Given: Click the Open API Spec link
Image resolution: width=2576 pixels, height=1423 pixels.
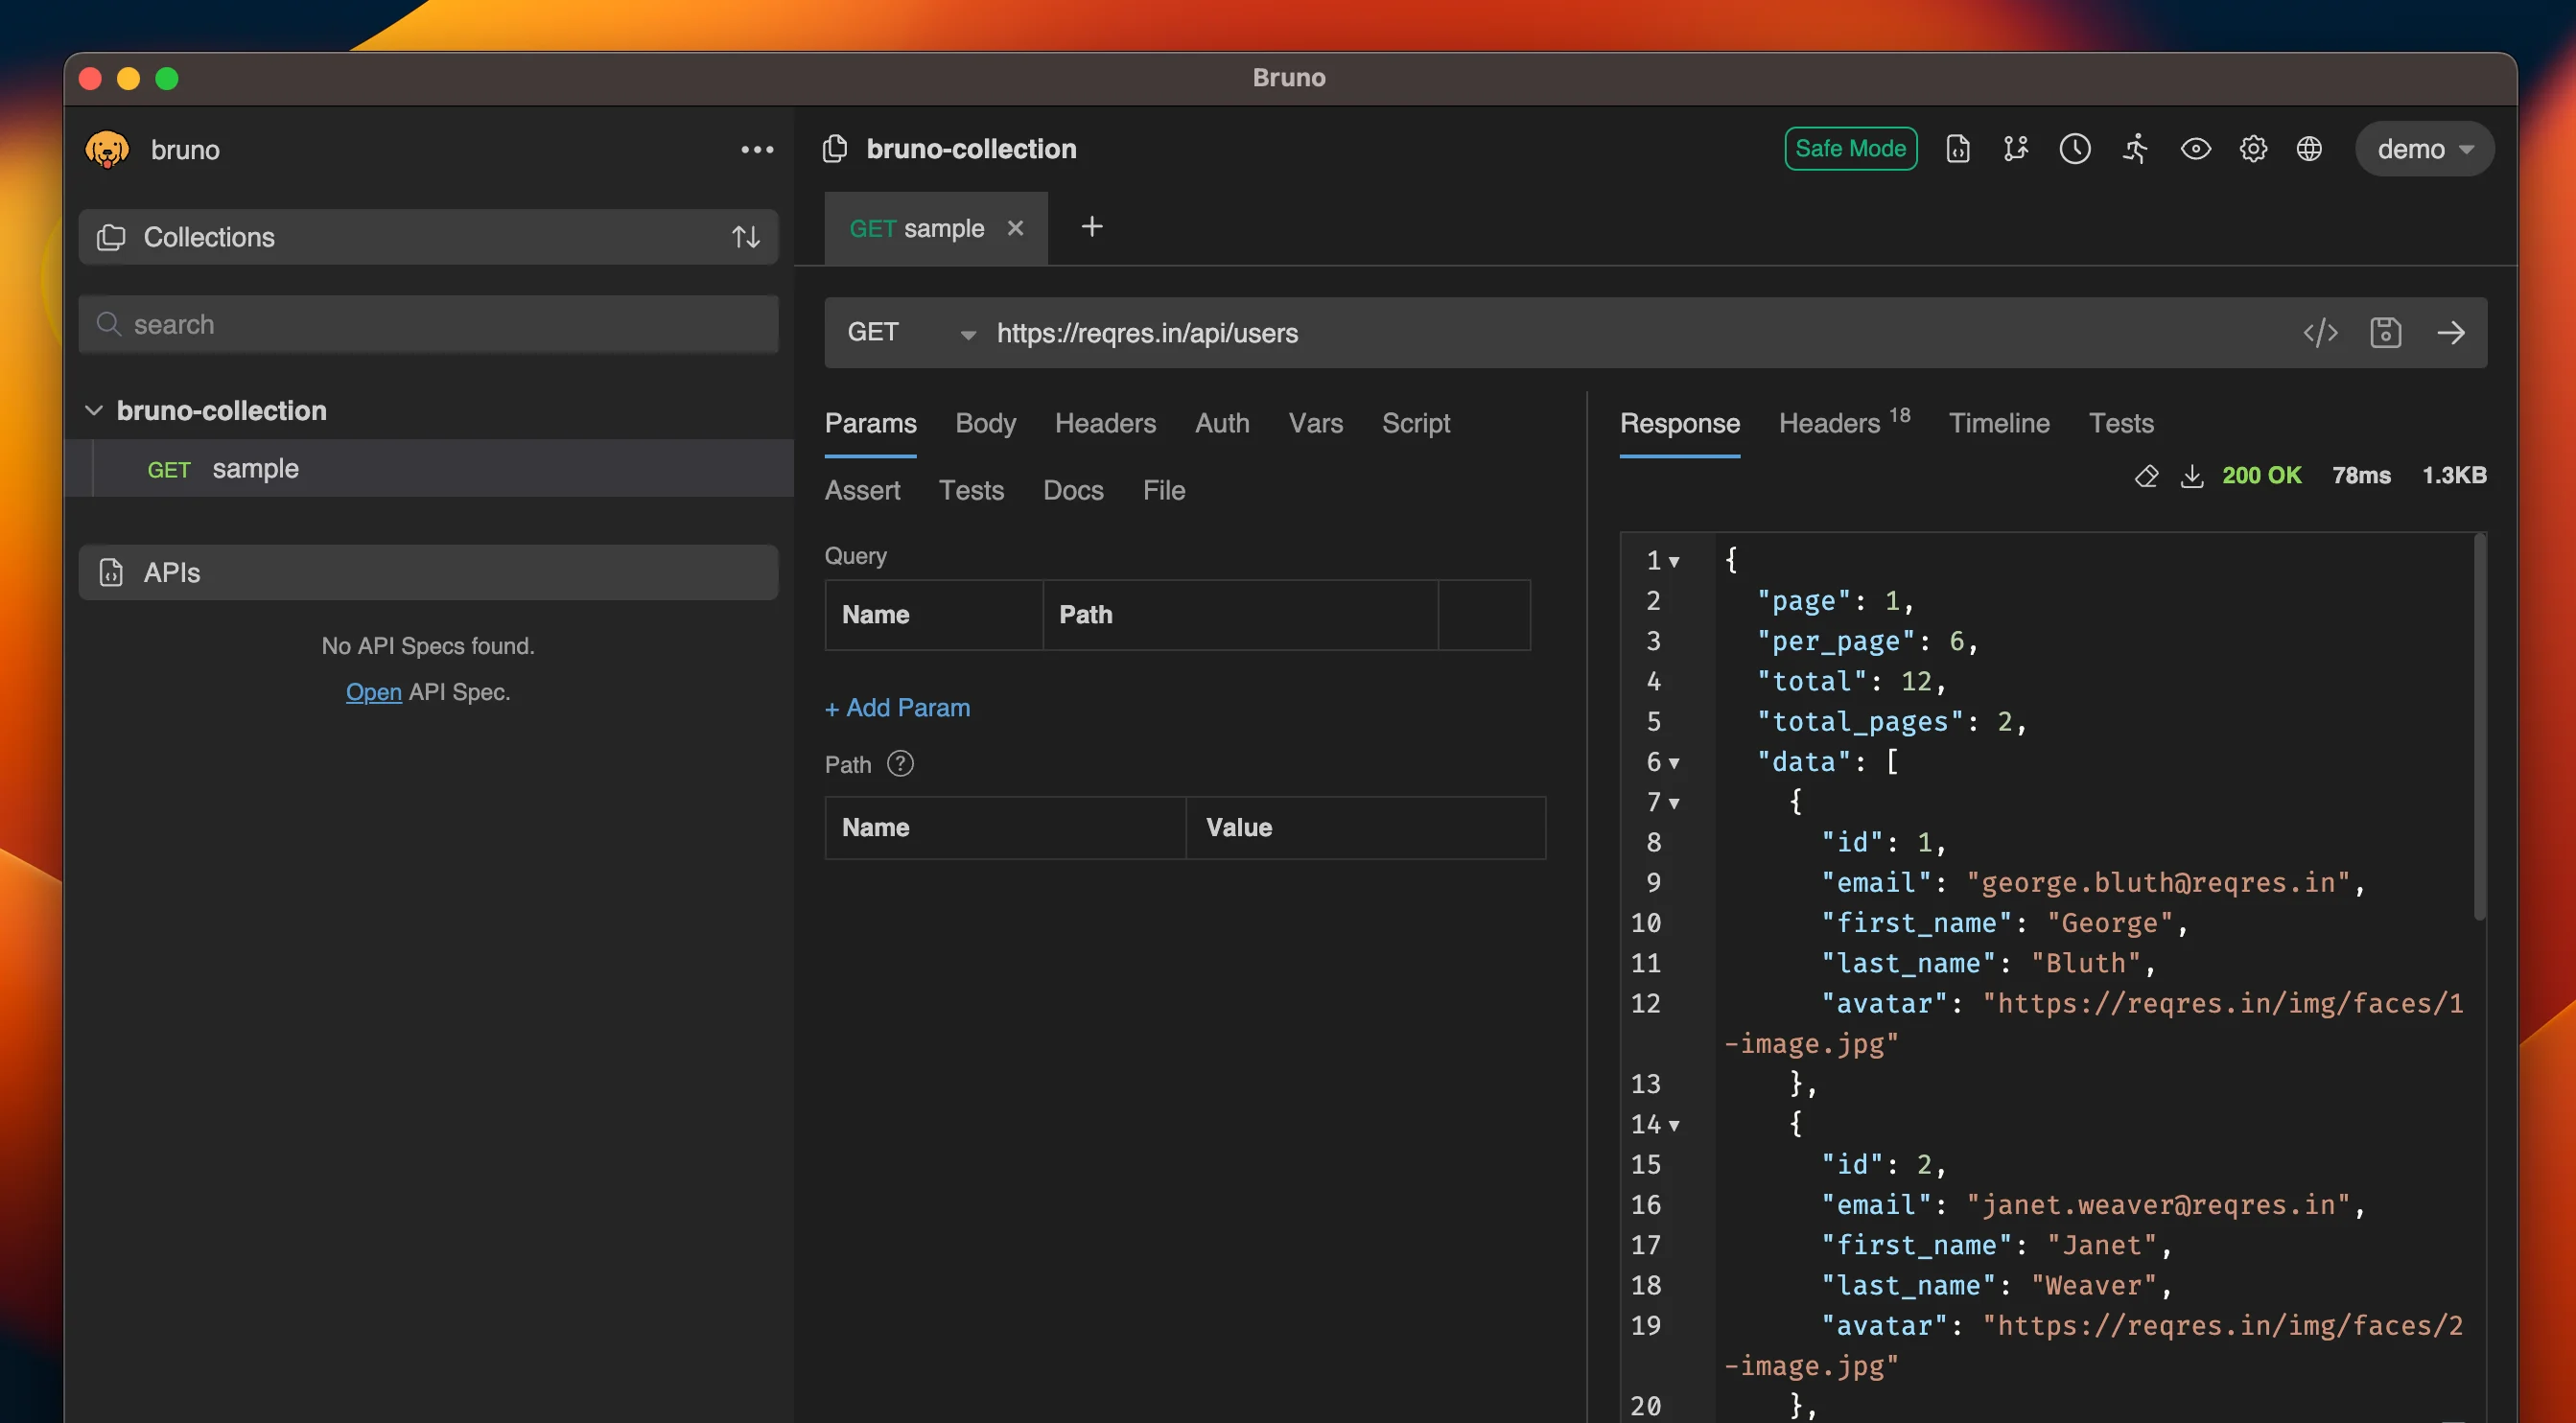Looking at the screenshot, I should point(373,691).
